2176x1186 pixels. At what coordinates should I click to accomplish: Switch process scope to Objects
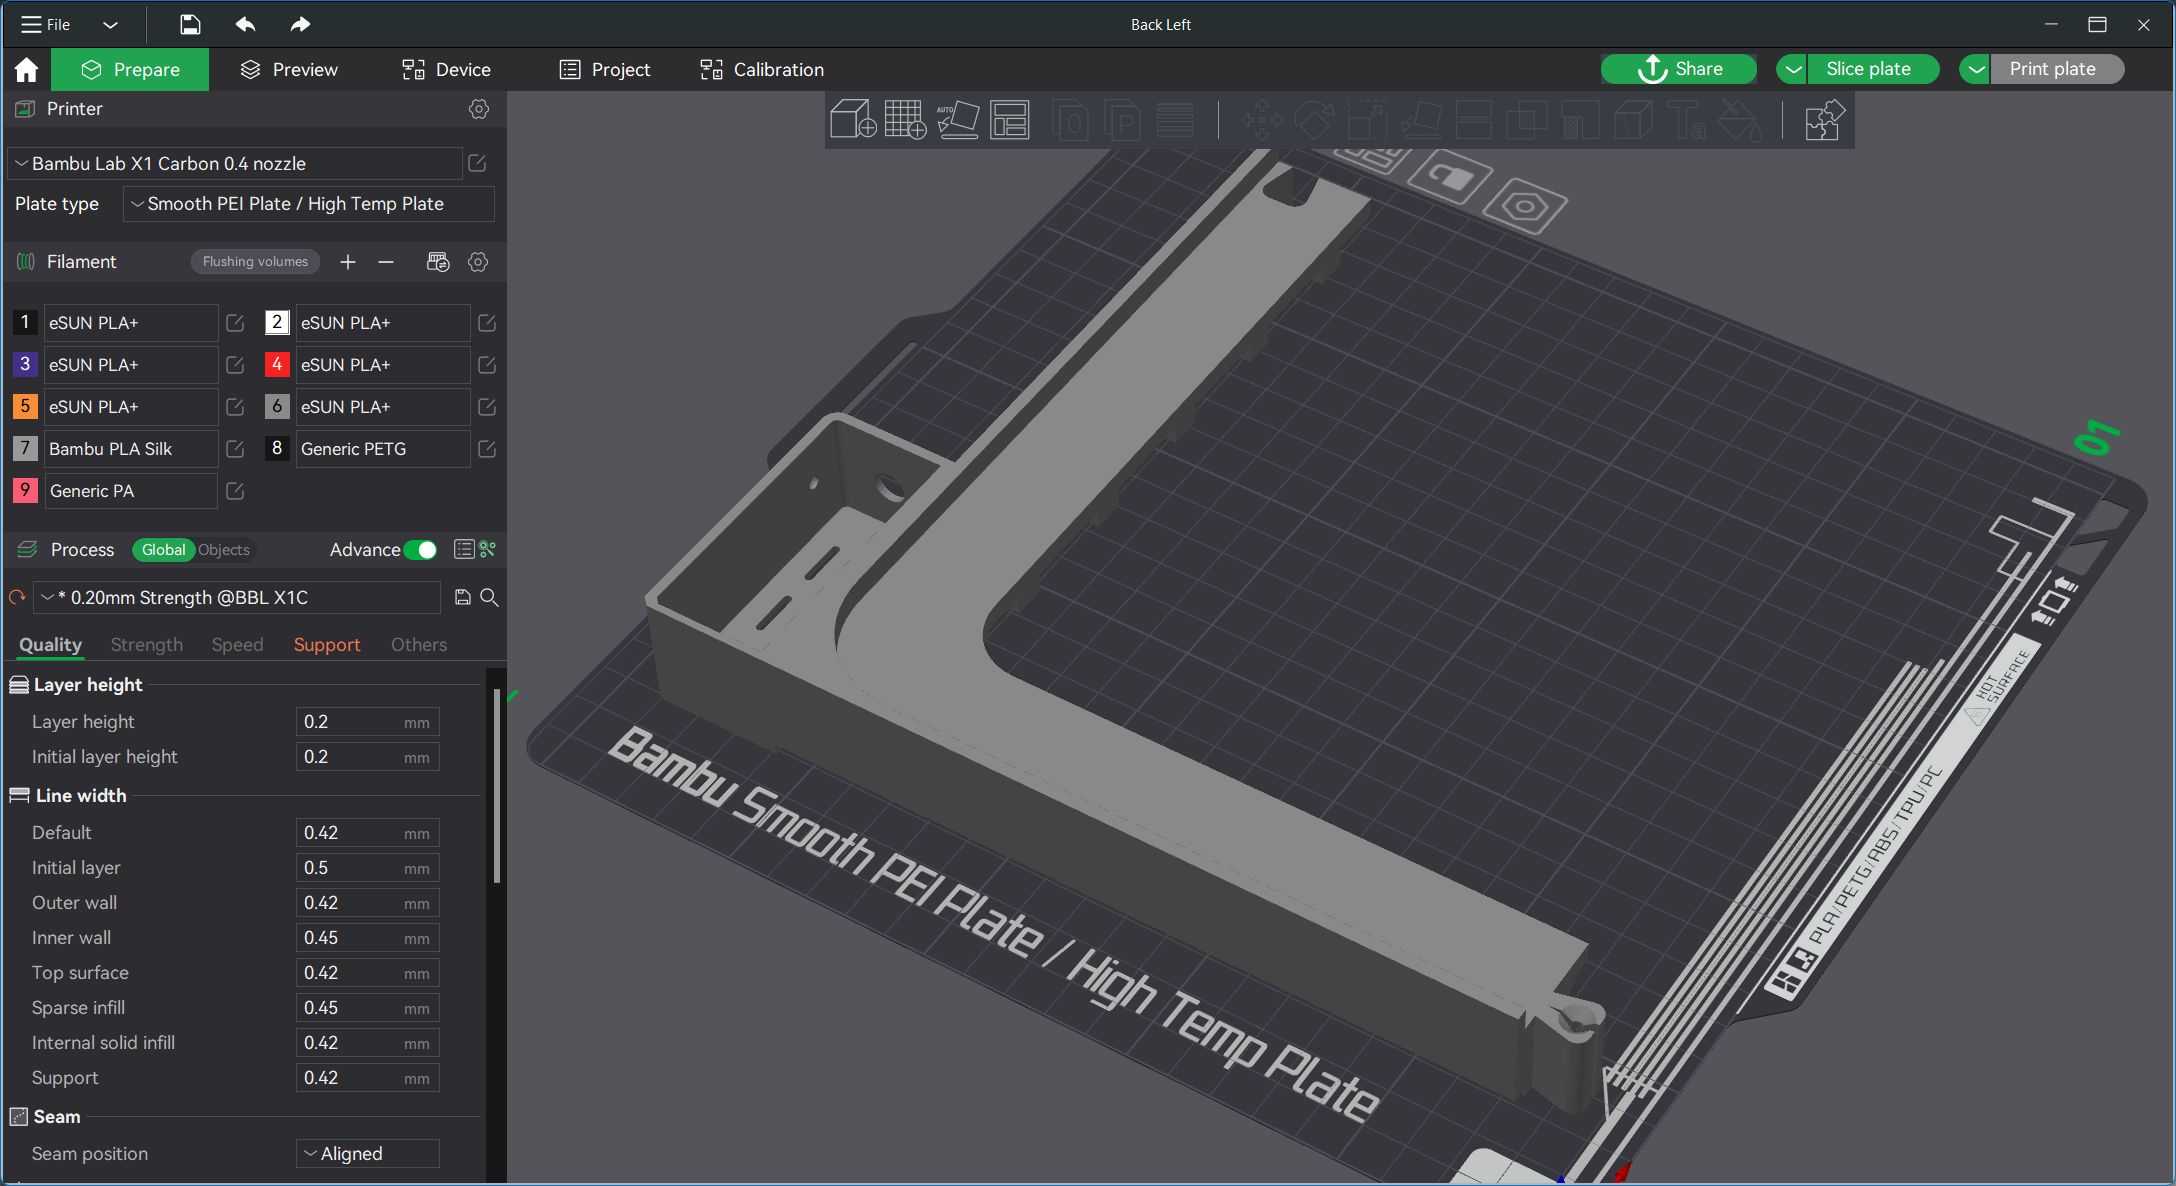click(224, 550)
